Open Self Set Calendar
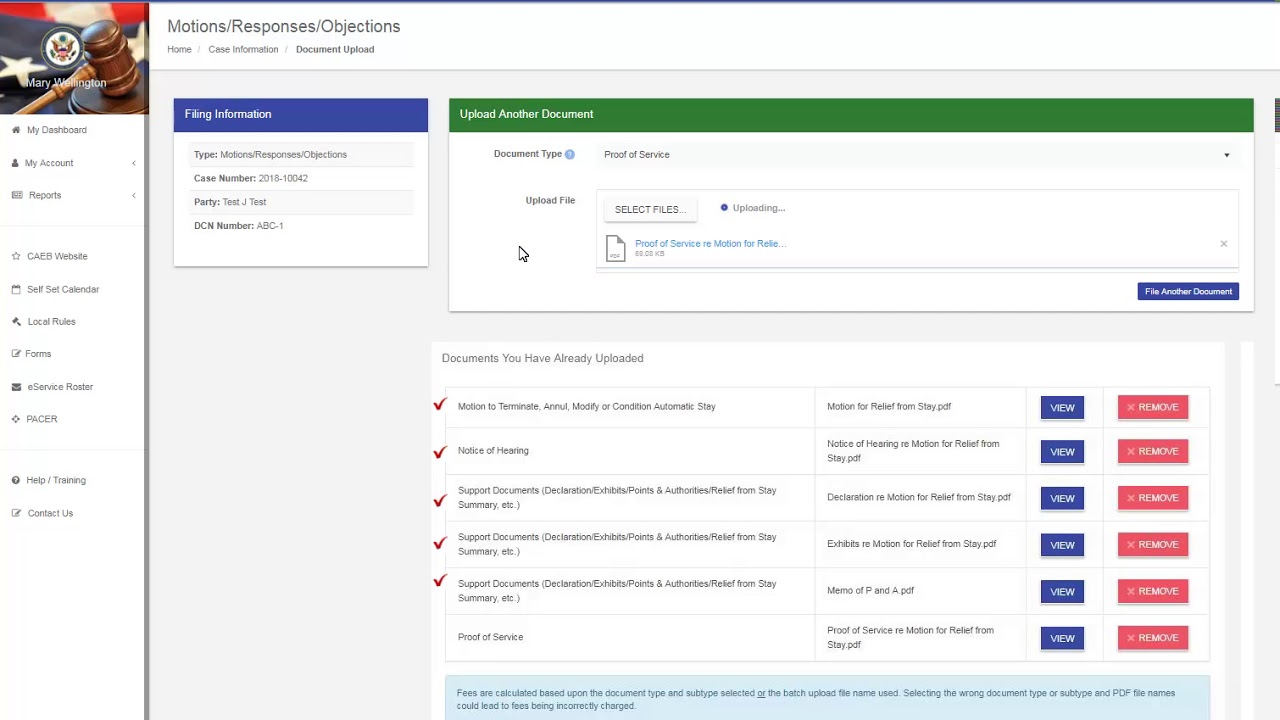The width and height of the screenshot is (1280, 720). coord(63,289)
